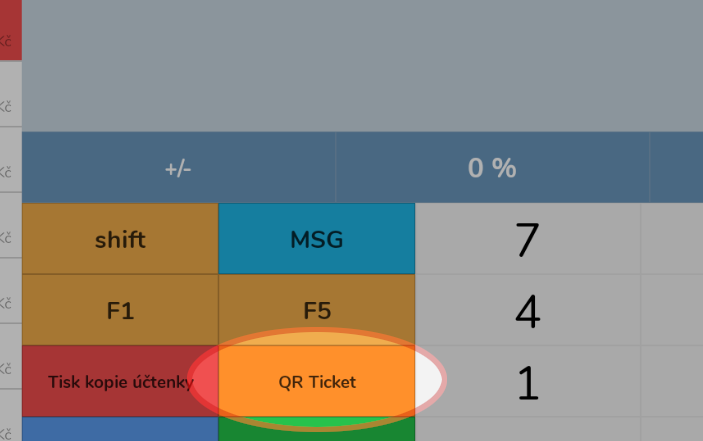Tap the highlighted QR Ticket button
This screenshot has width=703, height=441.
[x=316, y=382]
